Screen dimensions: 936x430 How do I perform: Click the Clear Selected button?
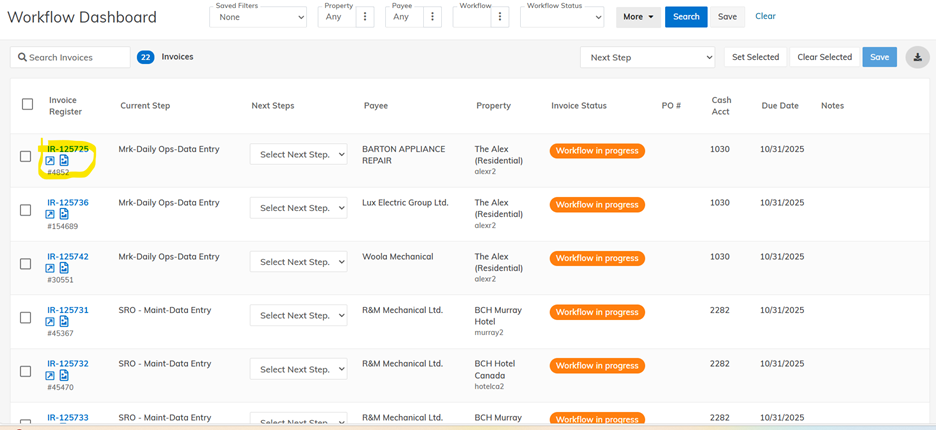(824, 57)
